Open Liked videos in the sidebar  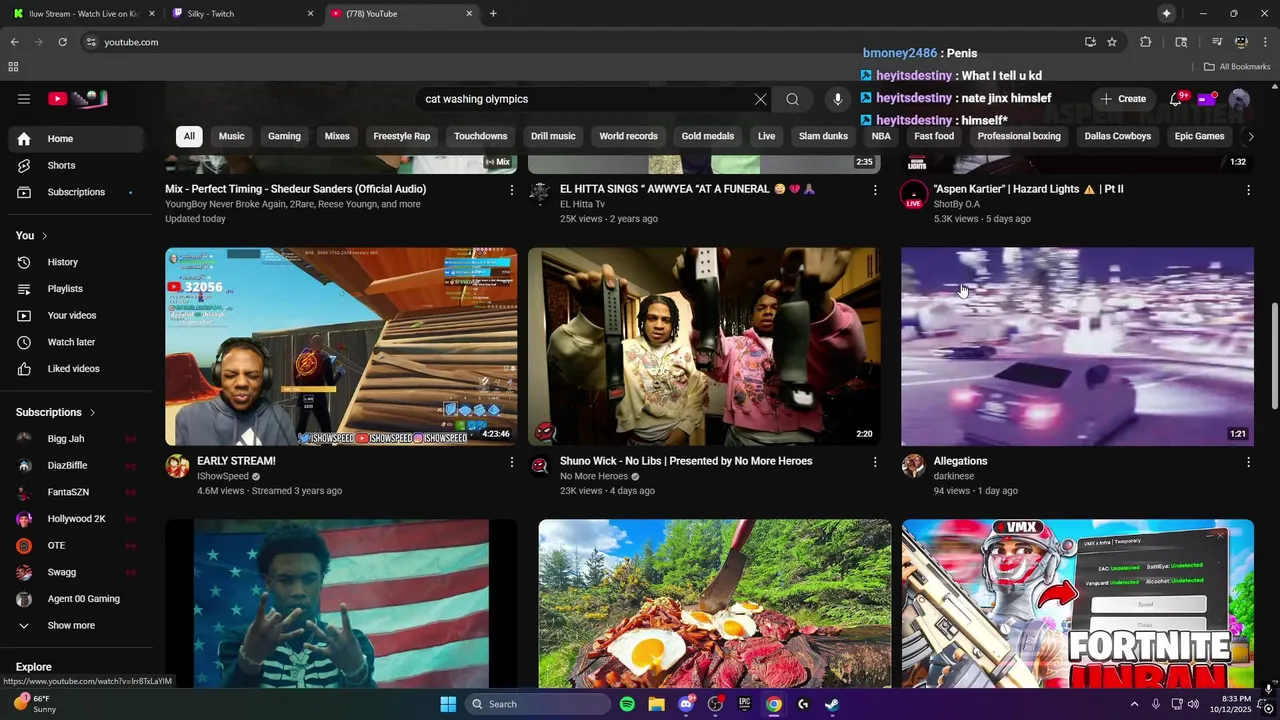(x=75, y=369)
